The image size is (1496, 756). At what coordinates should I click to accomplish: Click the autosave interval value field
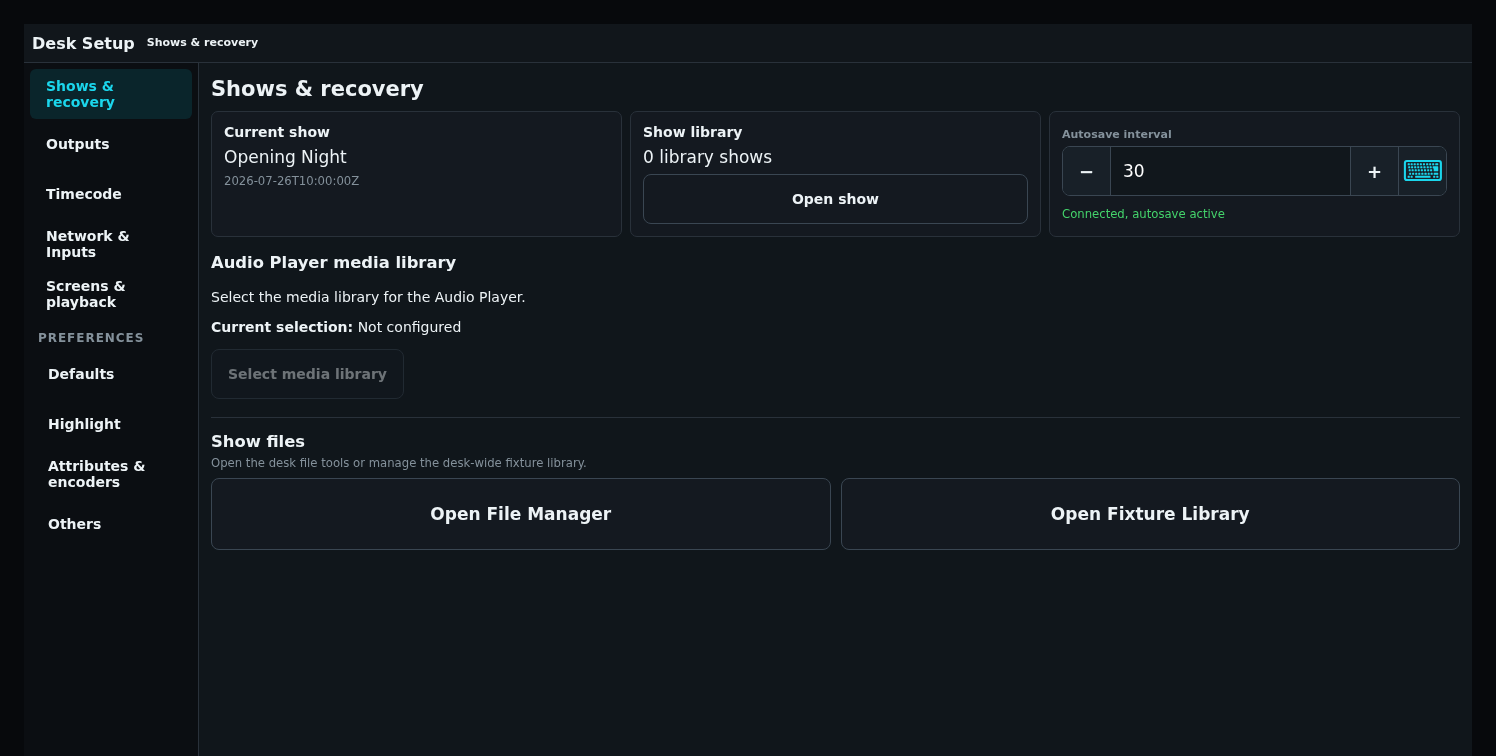tap(1230, 171)
